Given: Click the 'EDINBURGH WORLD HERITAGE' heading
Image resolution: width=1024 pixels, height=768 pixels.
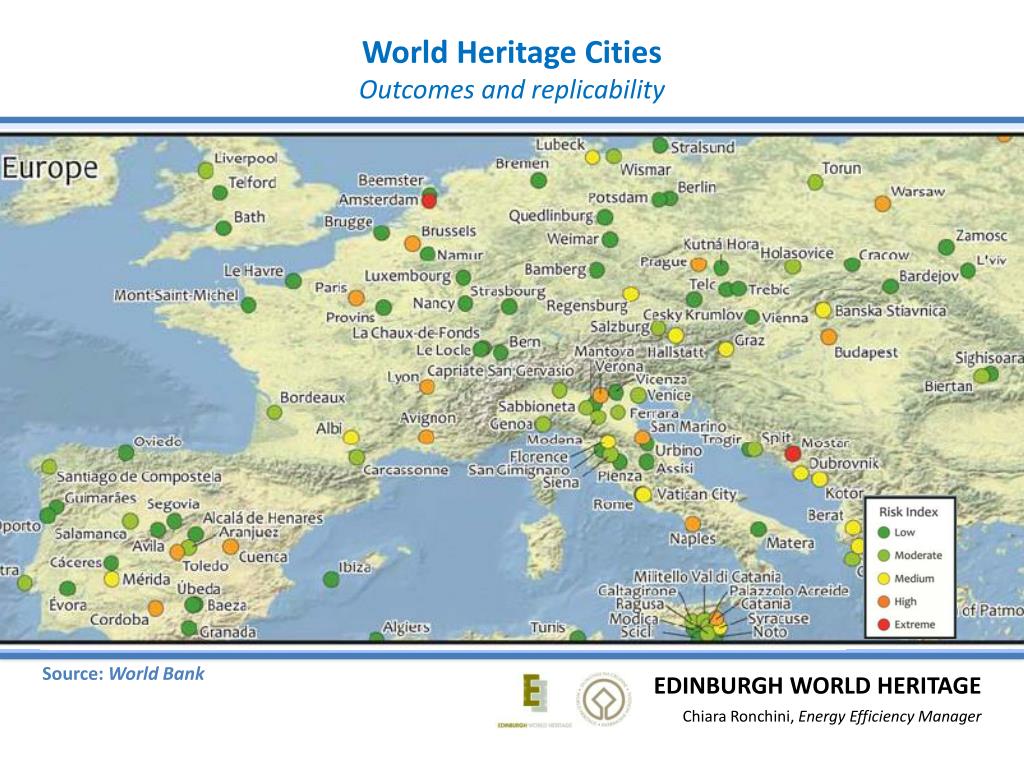Looking at the screenshot, I should click(x=817, y=686).
